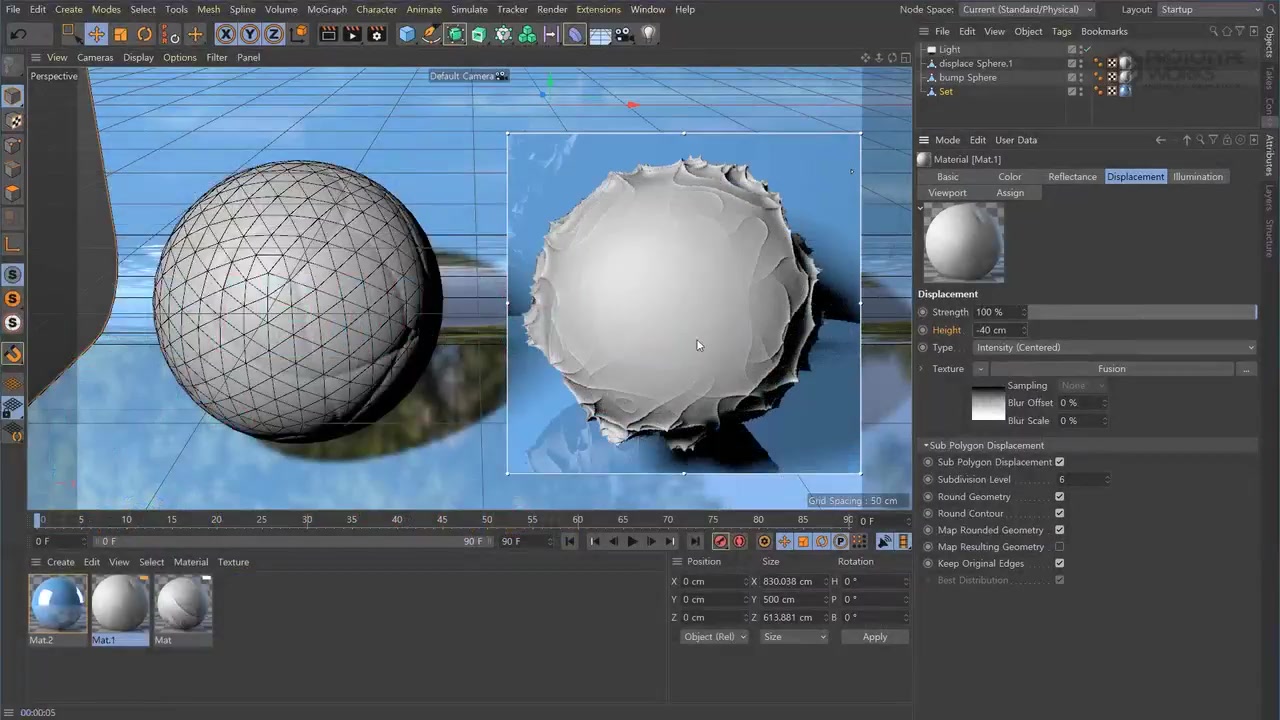Image resolution: width=1280 pixels, height=720 pixels.
Task: Toggle X axis lock icon
Action: [225, 34]
